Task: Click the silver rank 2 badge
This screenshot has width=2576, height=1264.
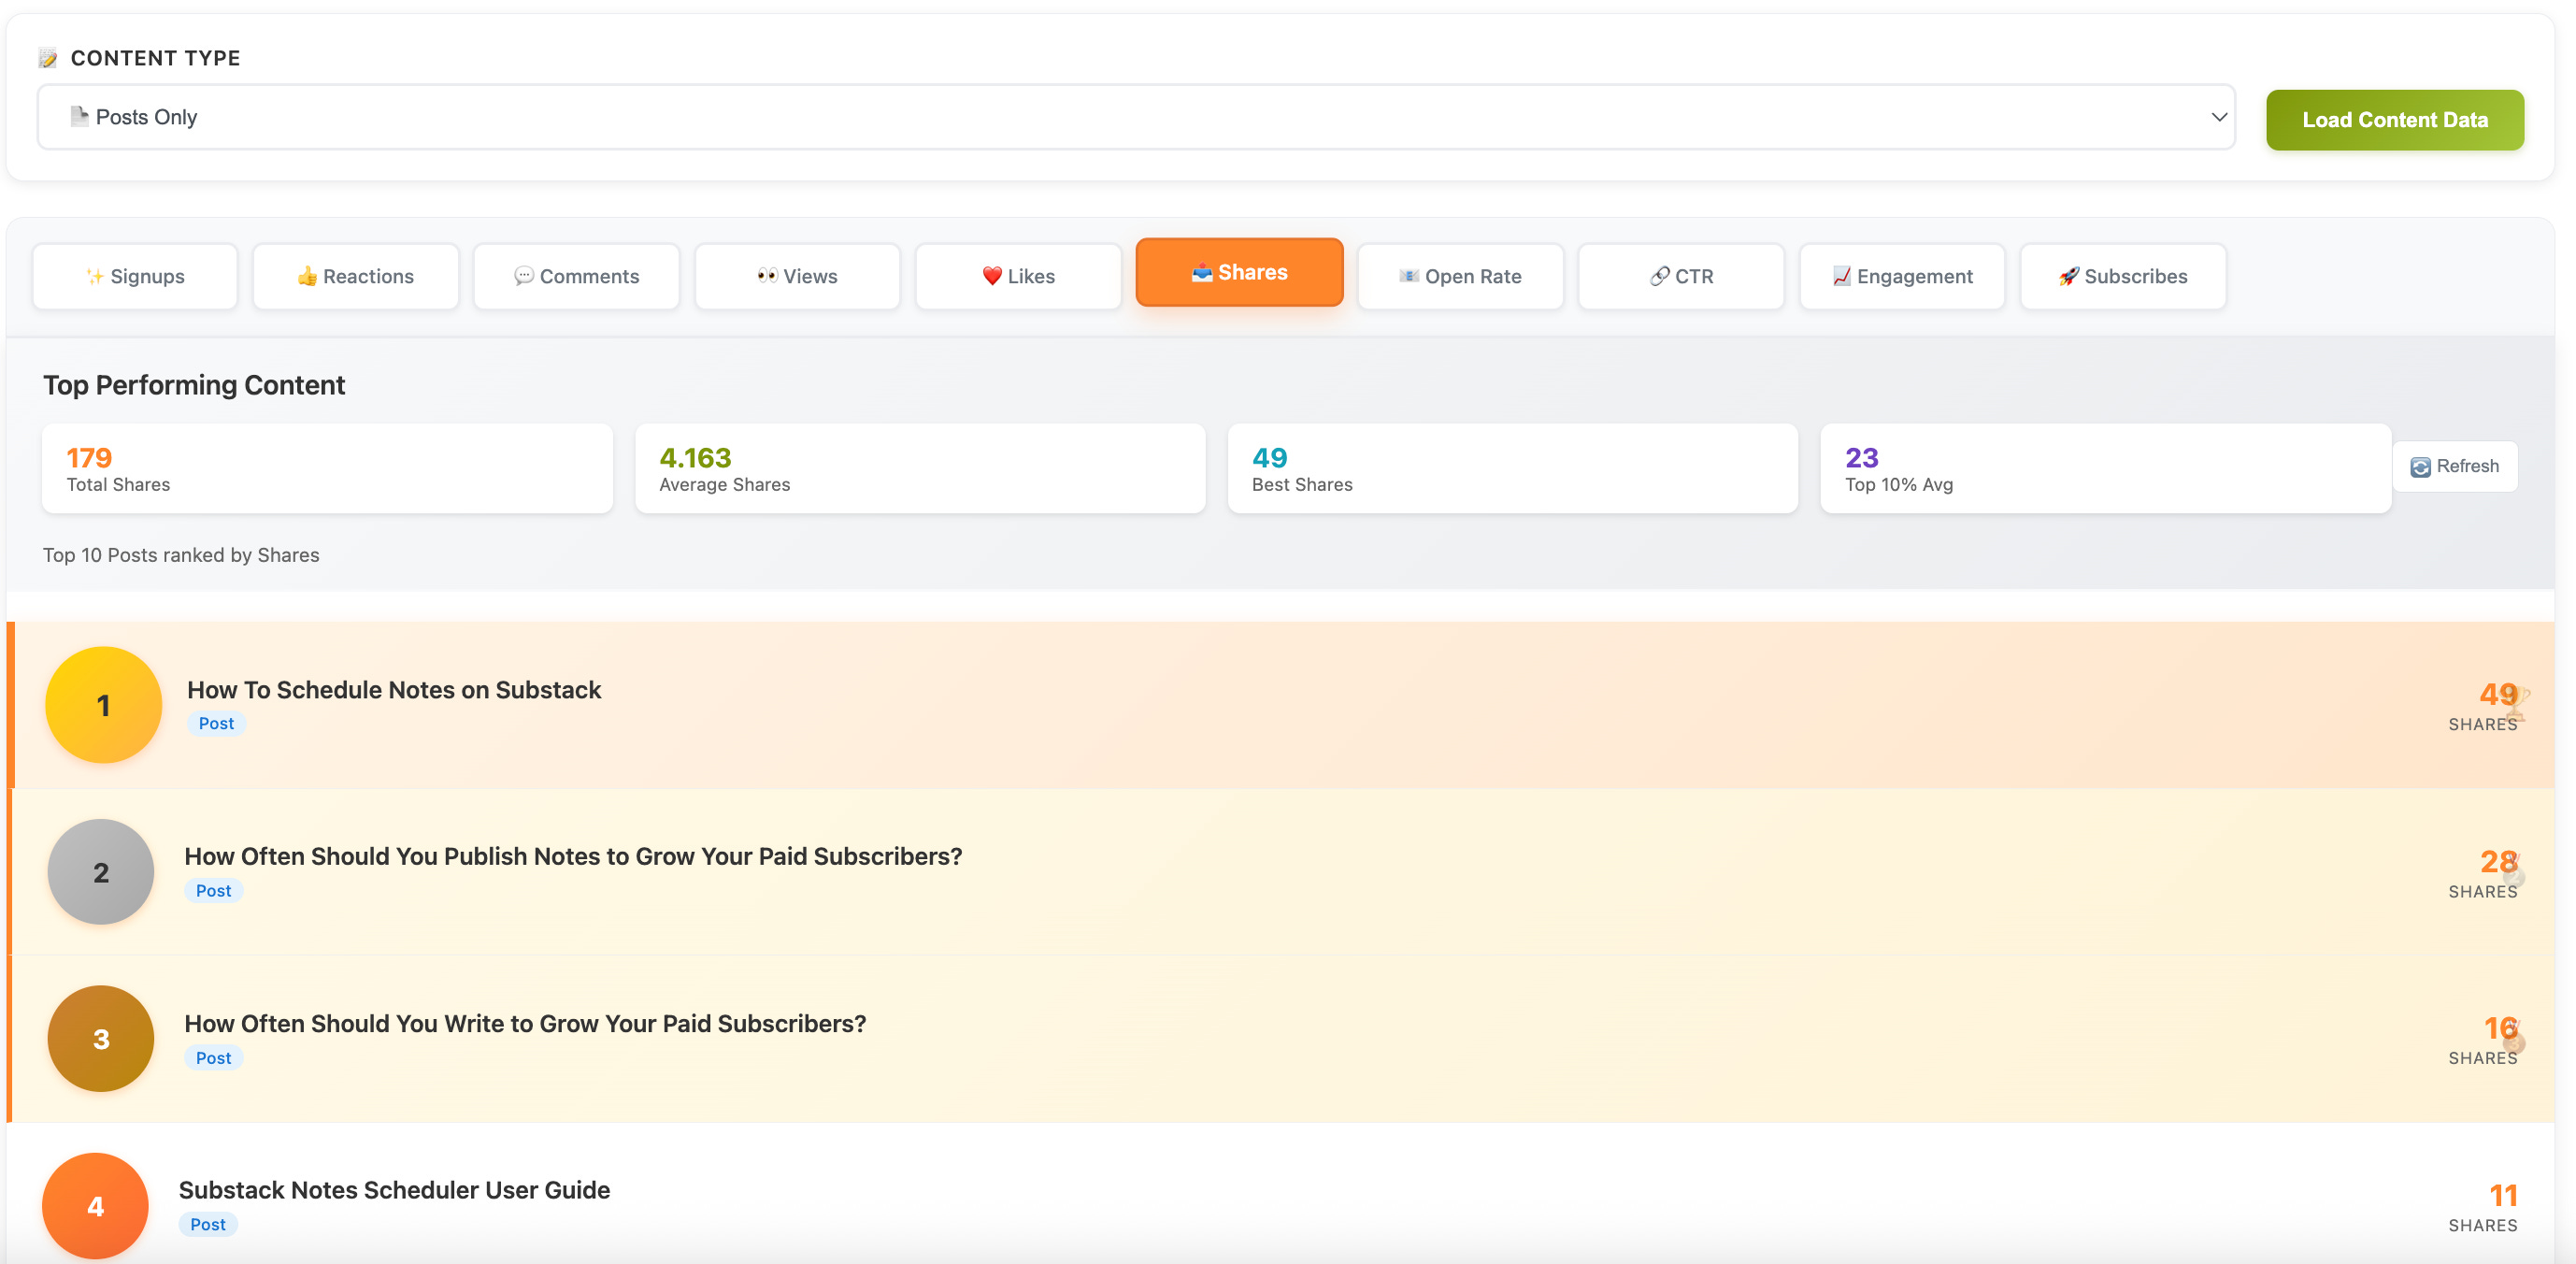Action: coord(101,872)
